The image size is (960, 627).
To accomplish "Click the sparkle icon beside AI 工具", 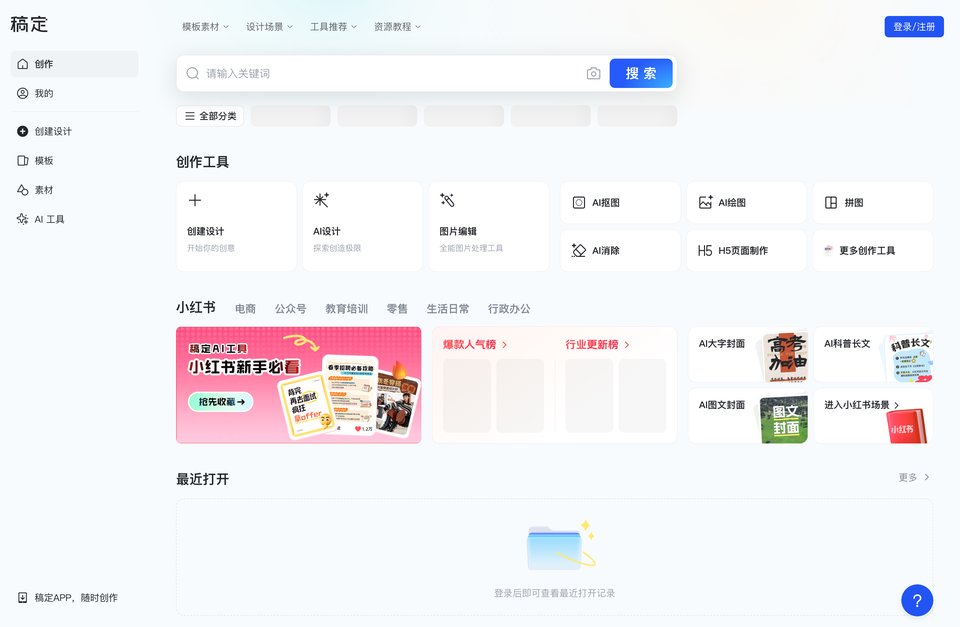I will pyautogui.click(x=23, y=219).
